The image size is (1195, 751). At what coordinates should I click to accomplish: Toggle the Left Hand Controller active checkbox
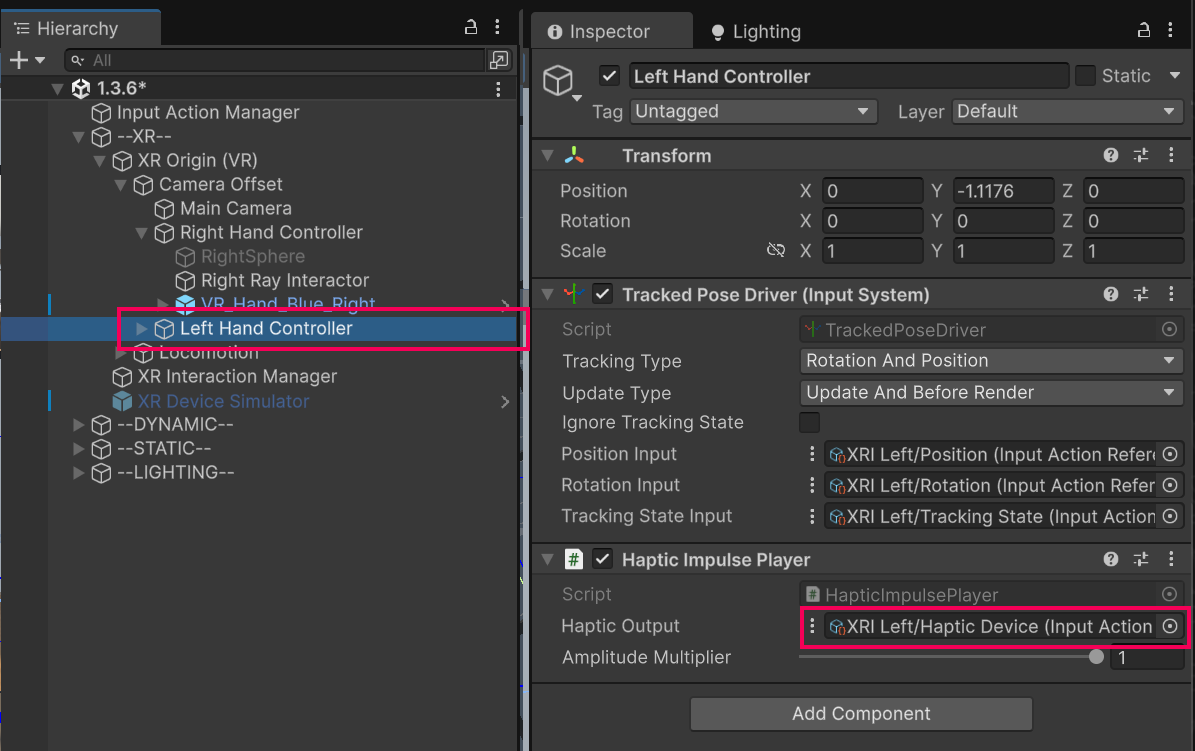608,76
